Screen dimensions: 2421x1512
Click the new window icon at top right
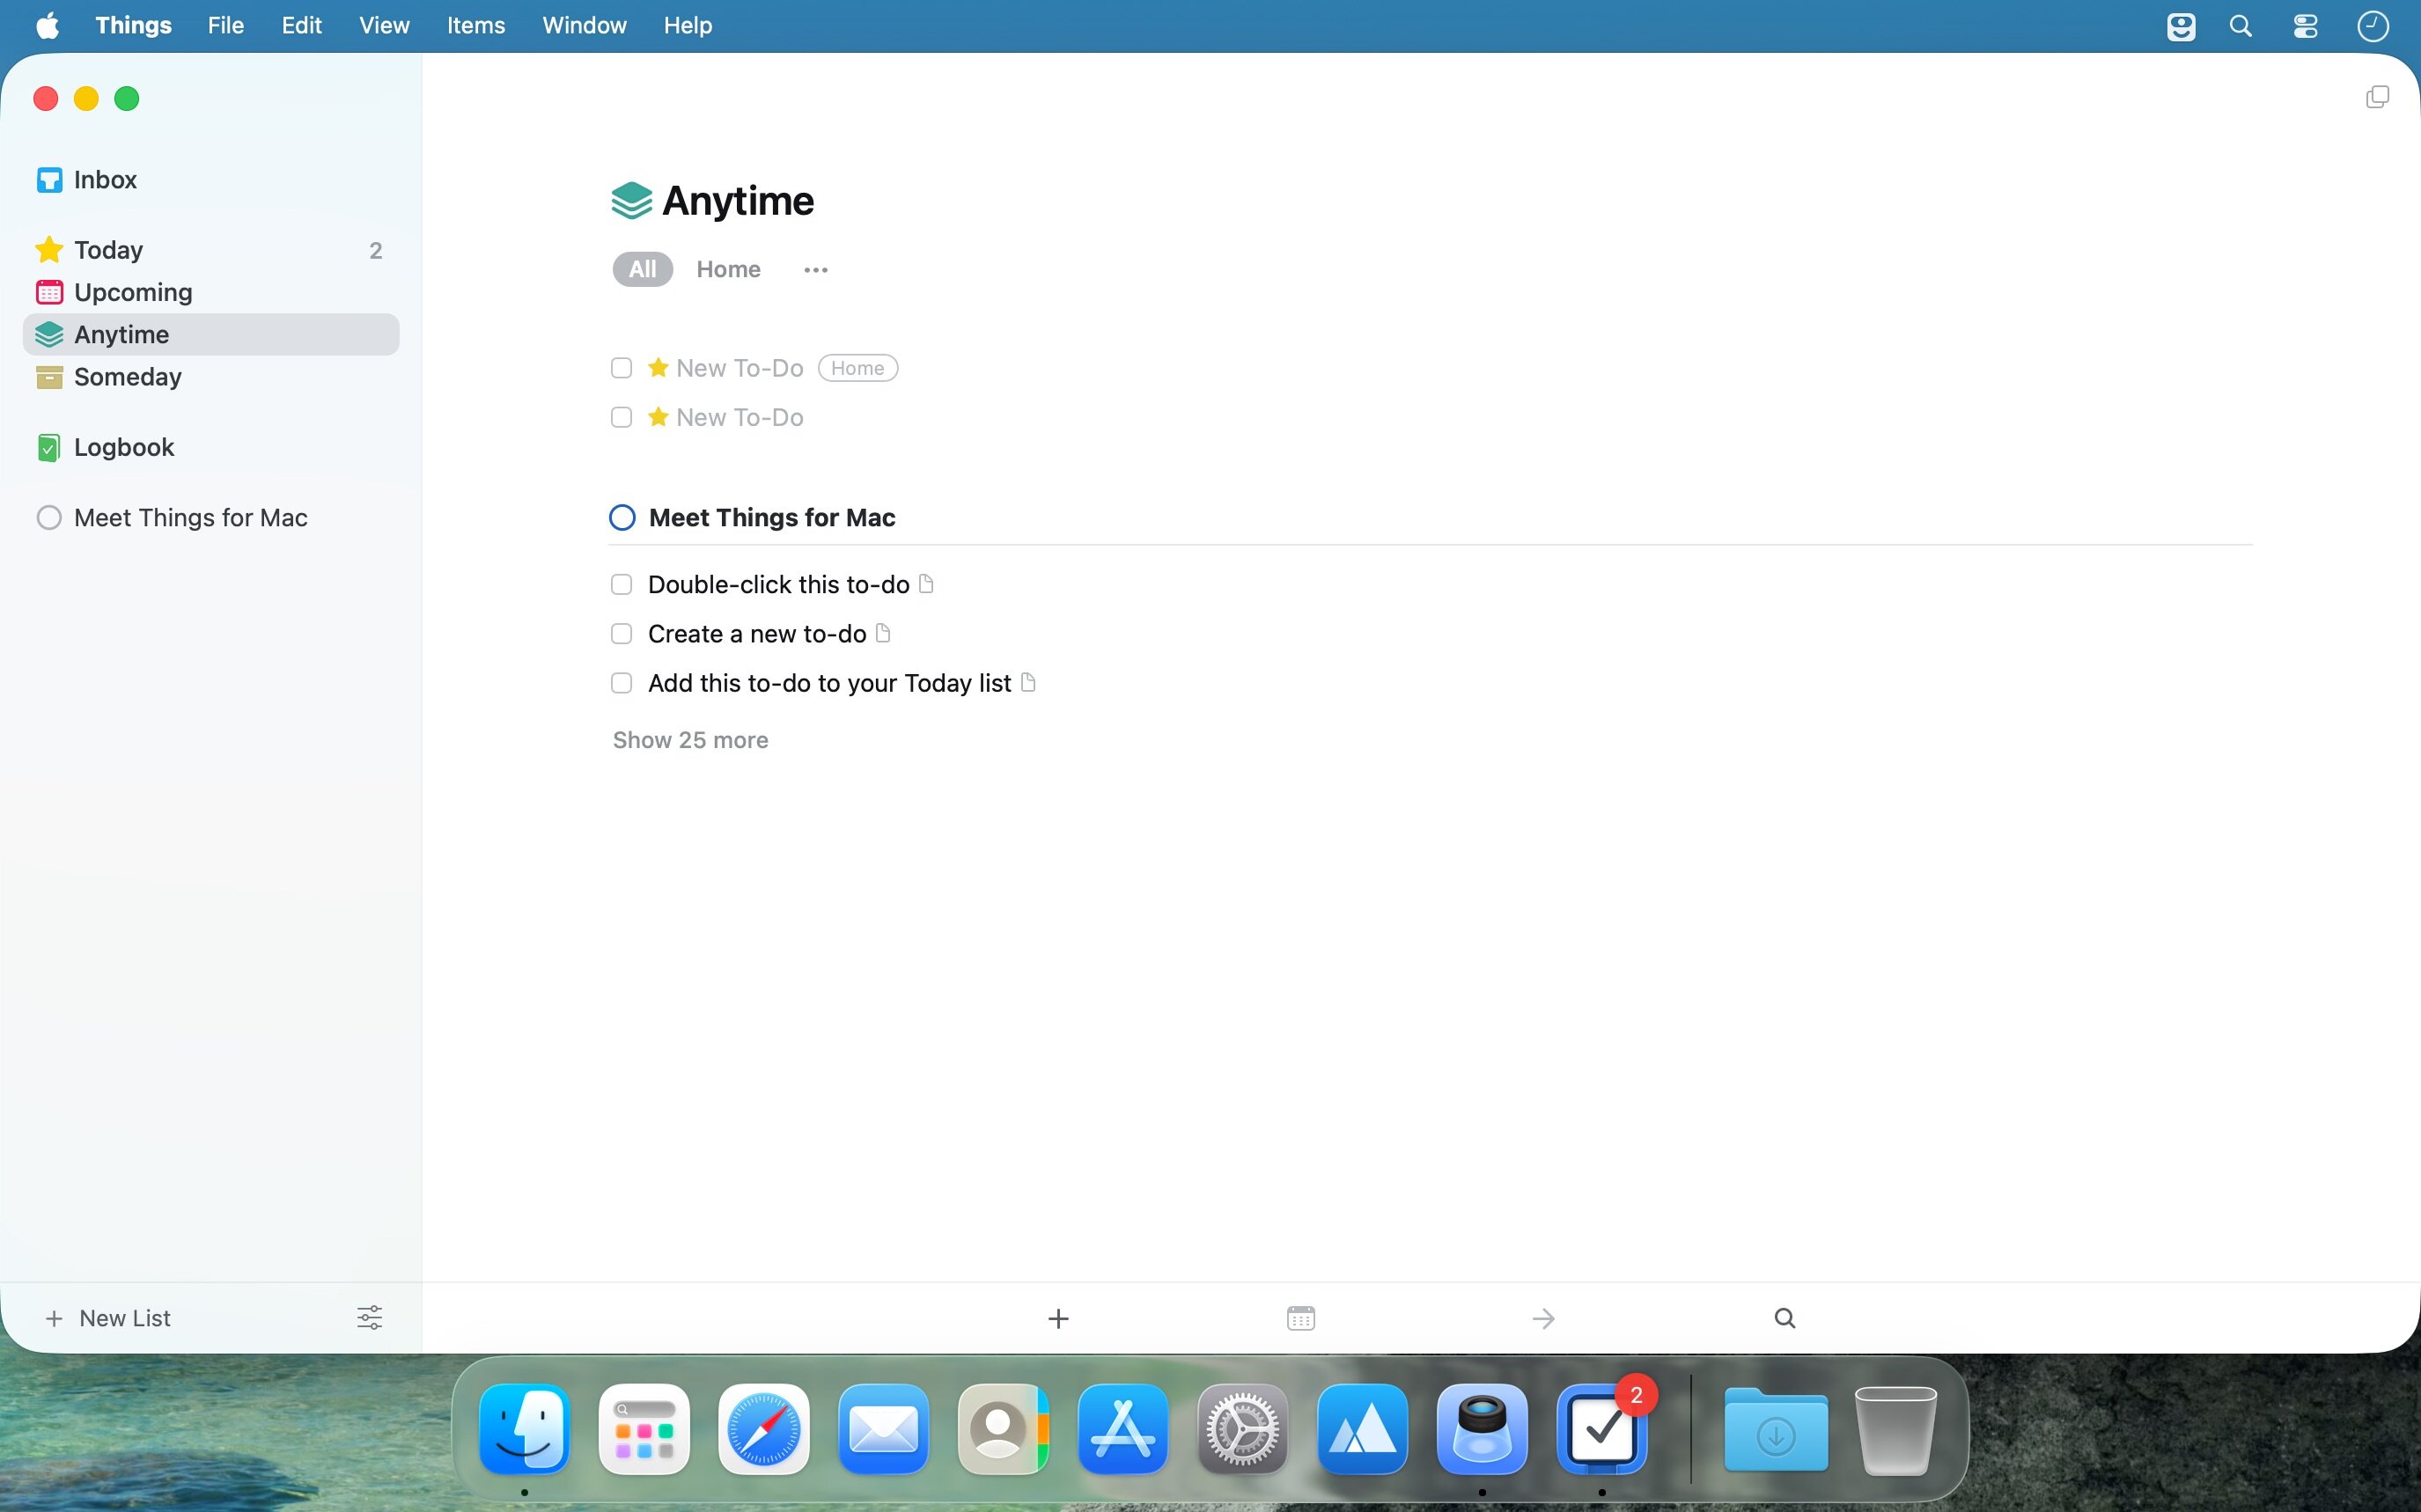coord(2377,97)
